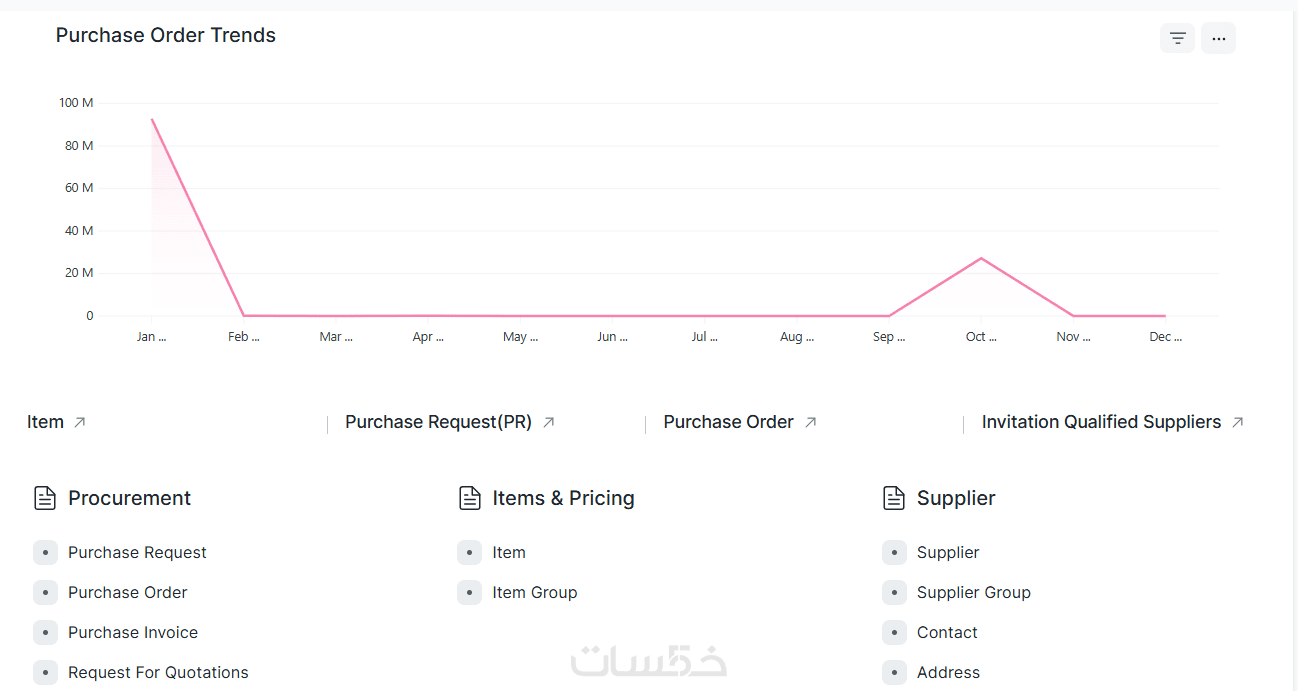
Task: Click the Supplier section document icon
Action: click(894, 498)
